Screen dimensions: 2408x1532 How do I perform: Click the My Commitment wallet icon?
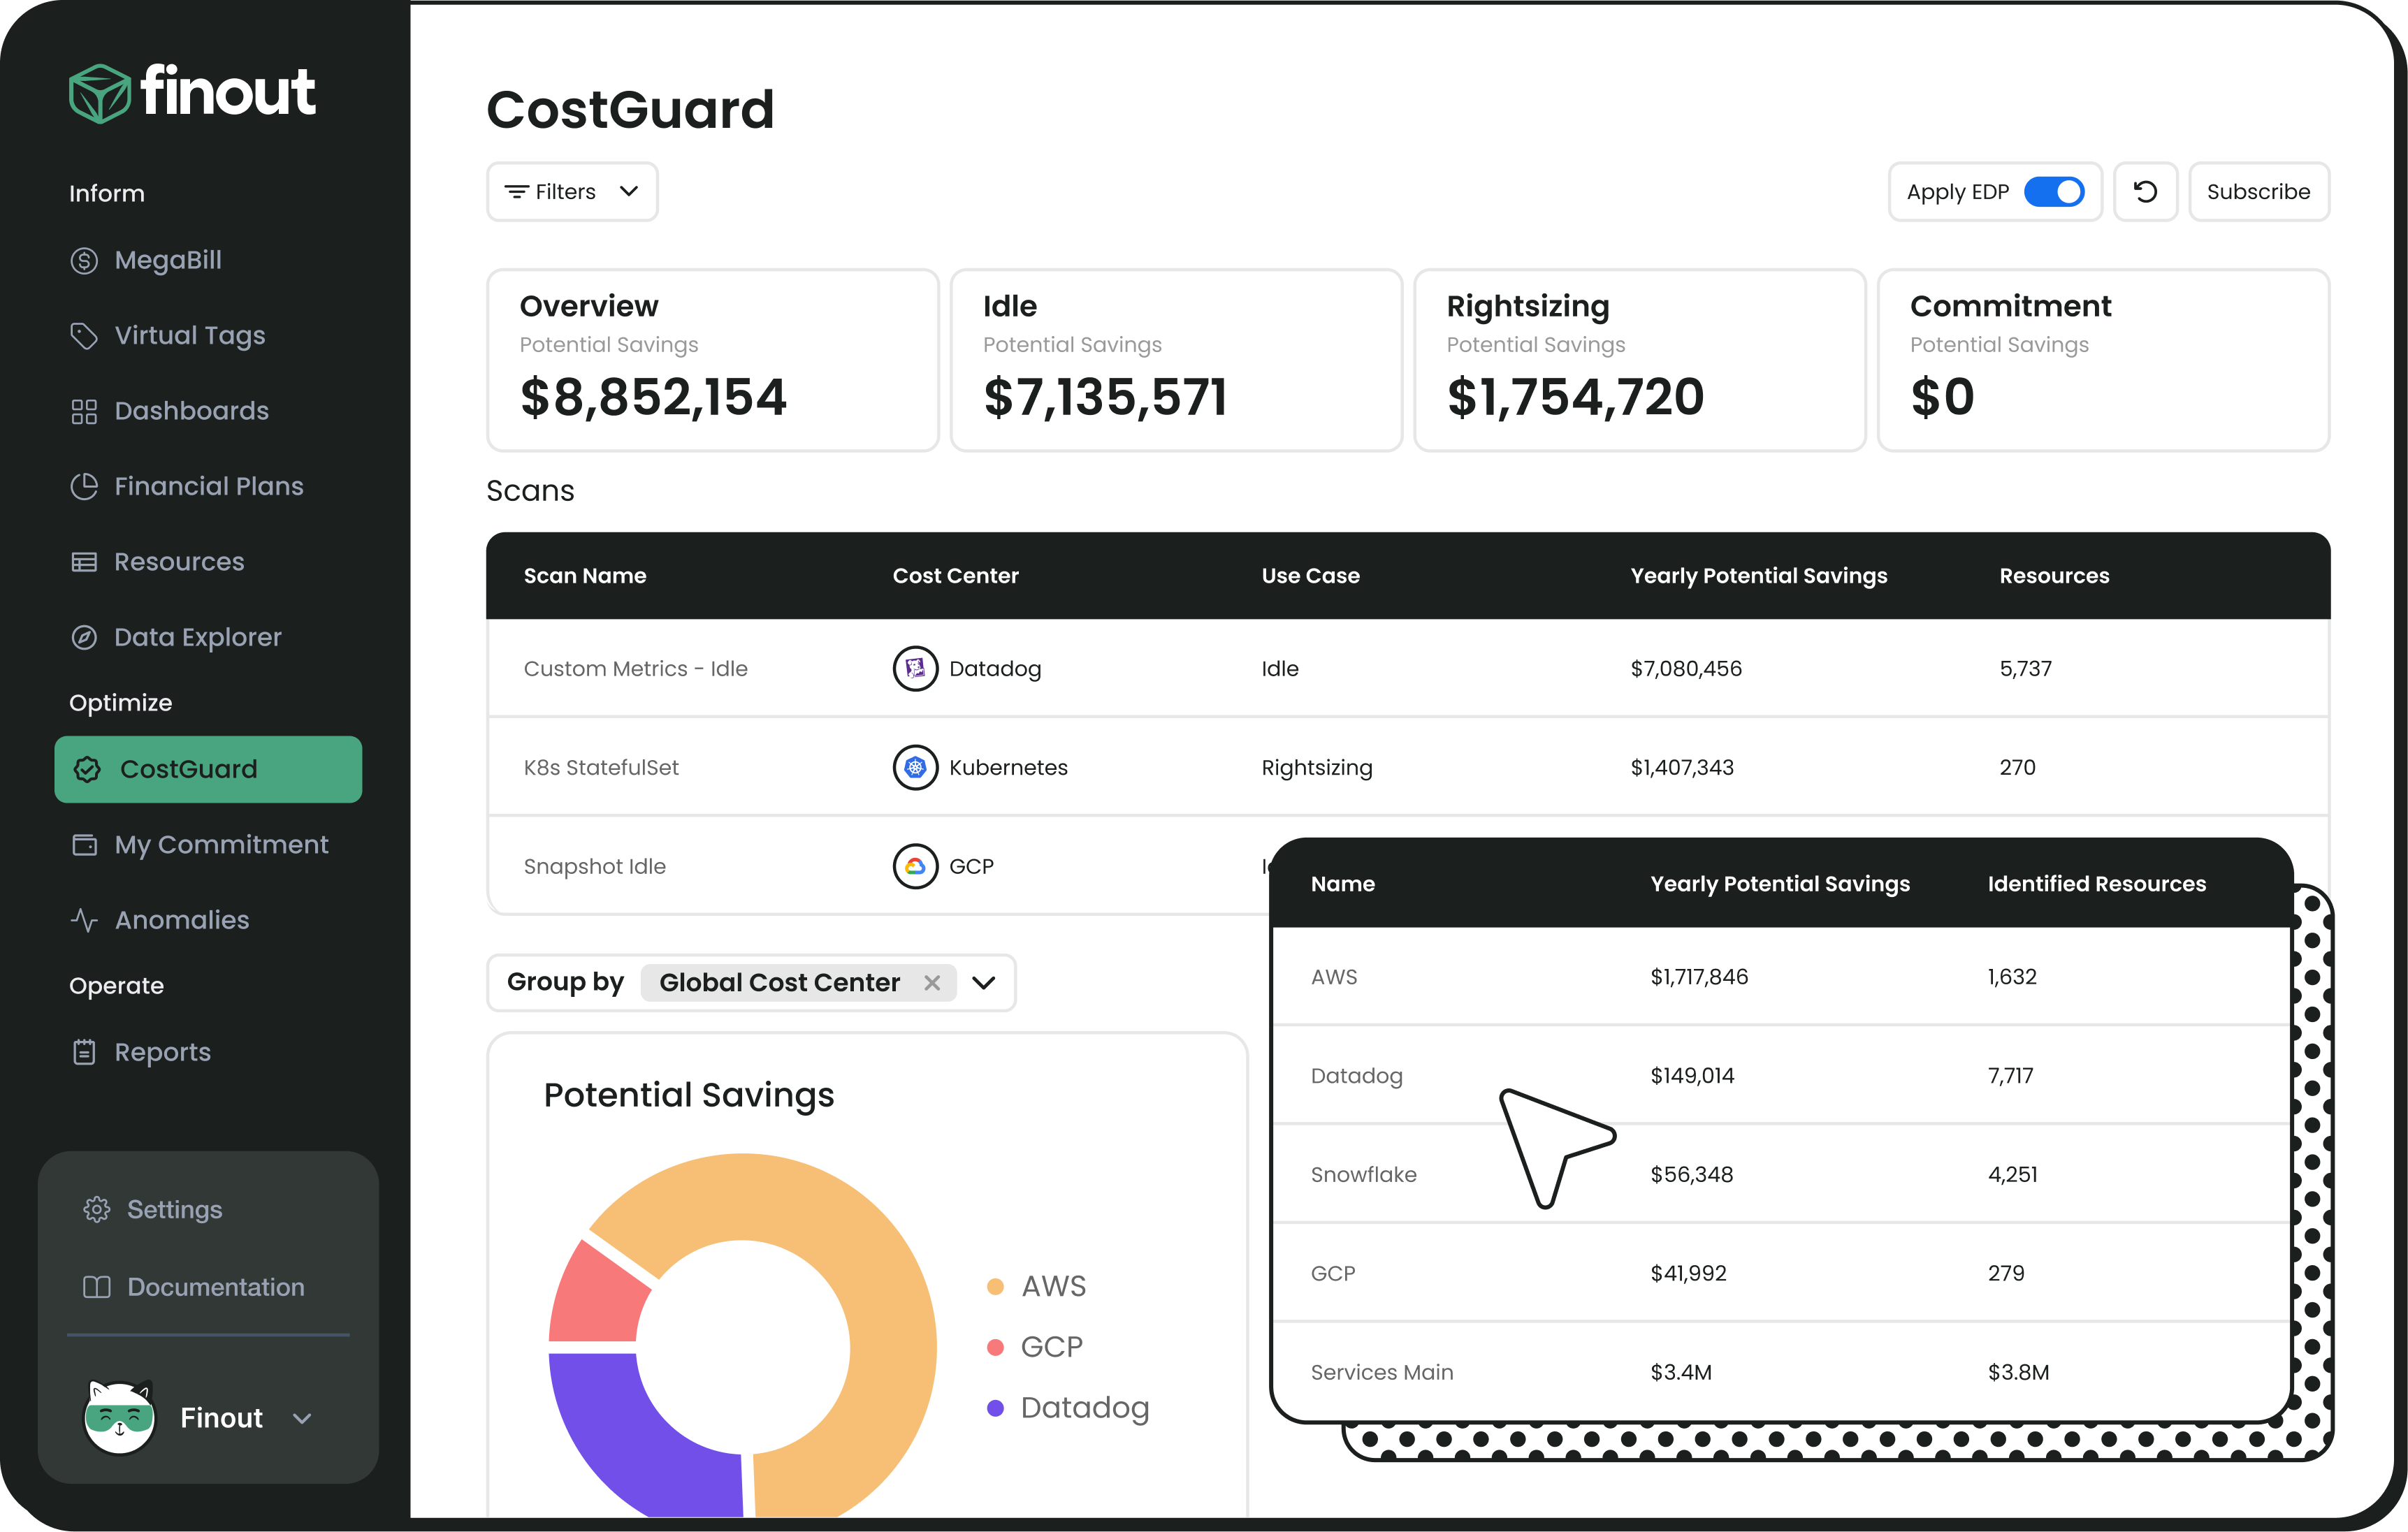tap(84, 845)
